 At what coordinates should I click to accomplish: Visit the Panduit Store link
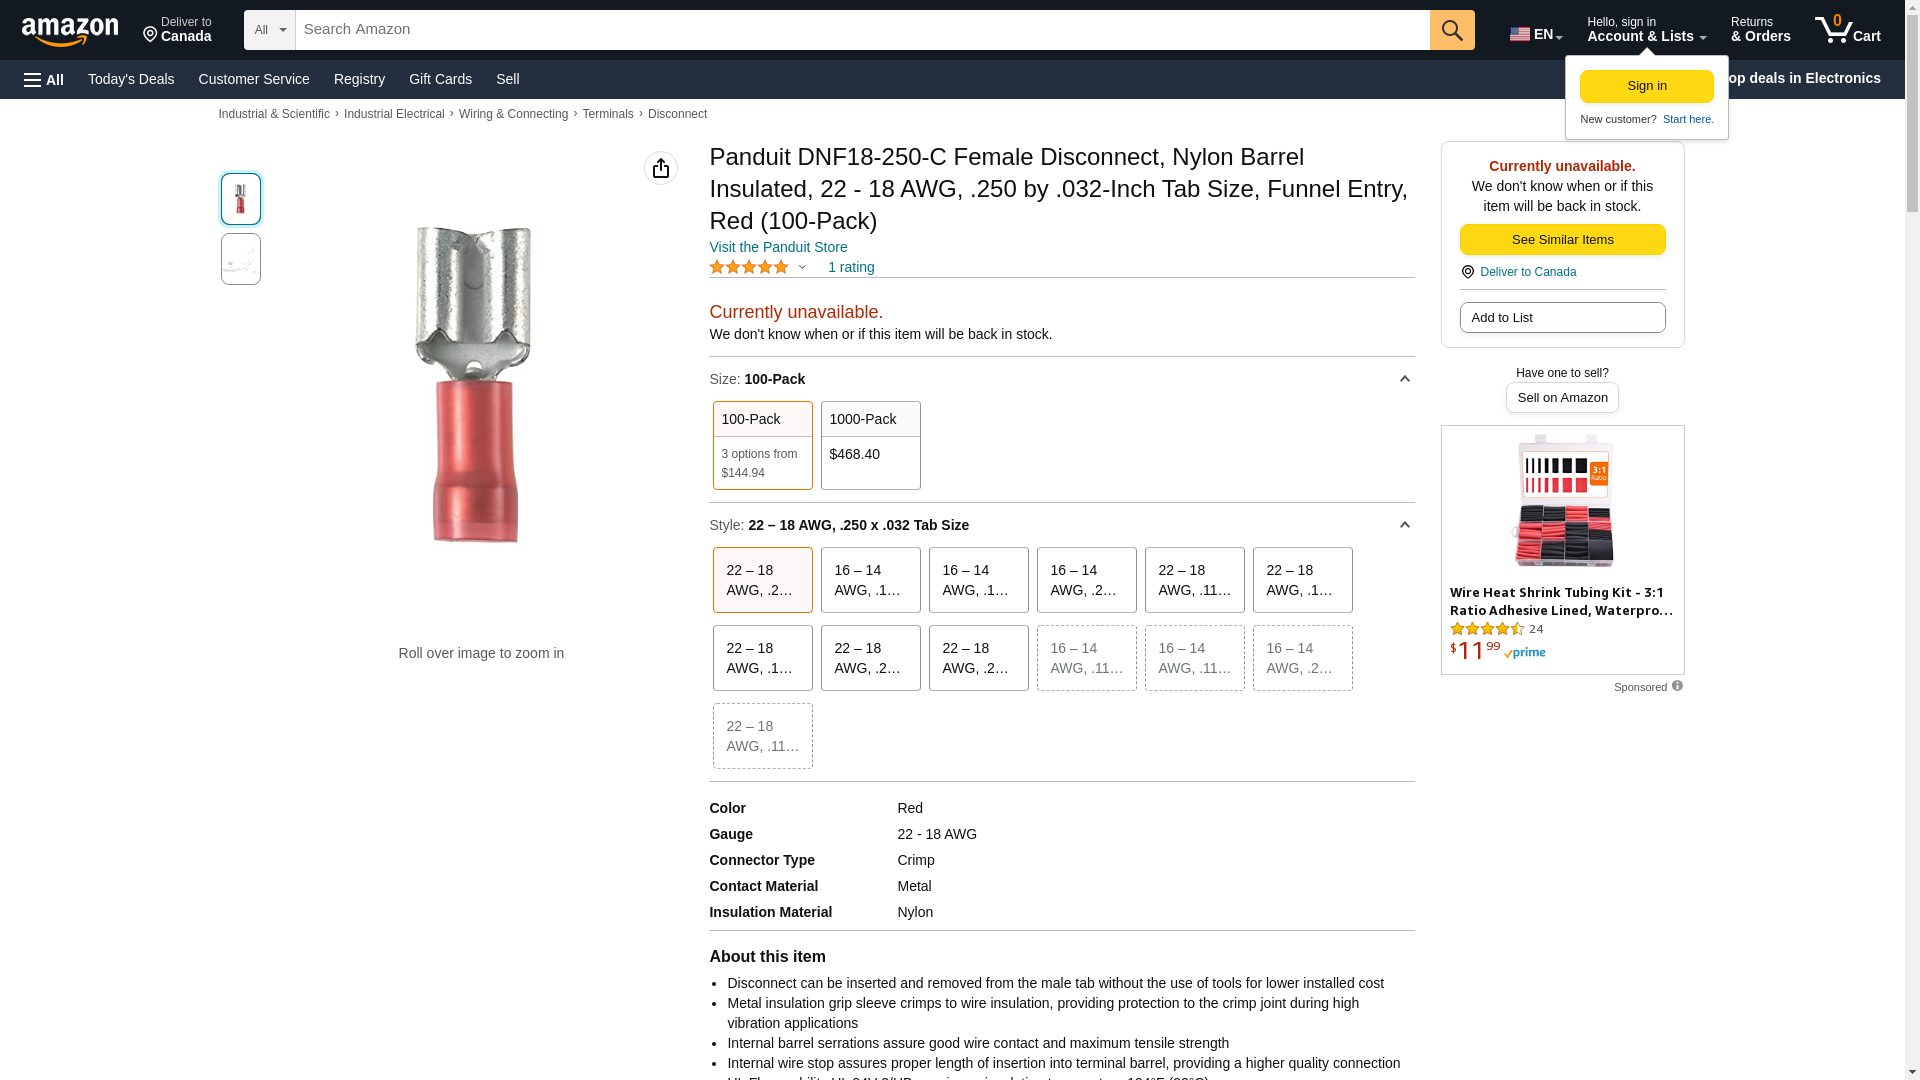[x=778, y=247]
